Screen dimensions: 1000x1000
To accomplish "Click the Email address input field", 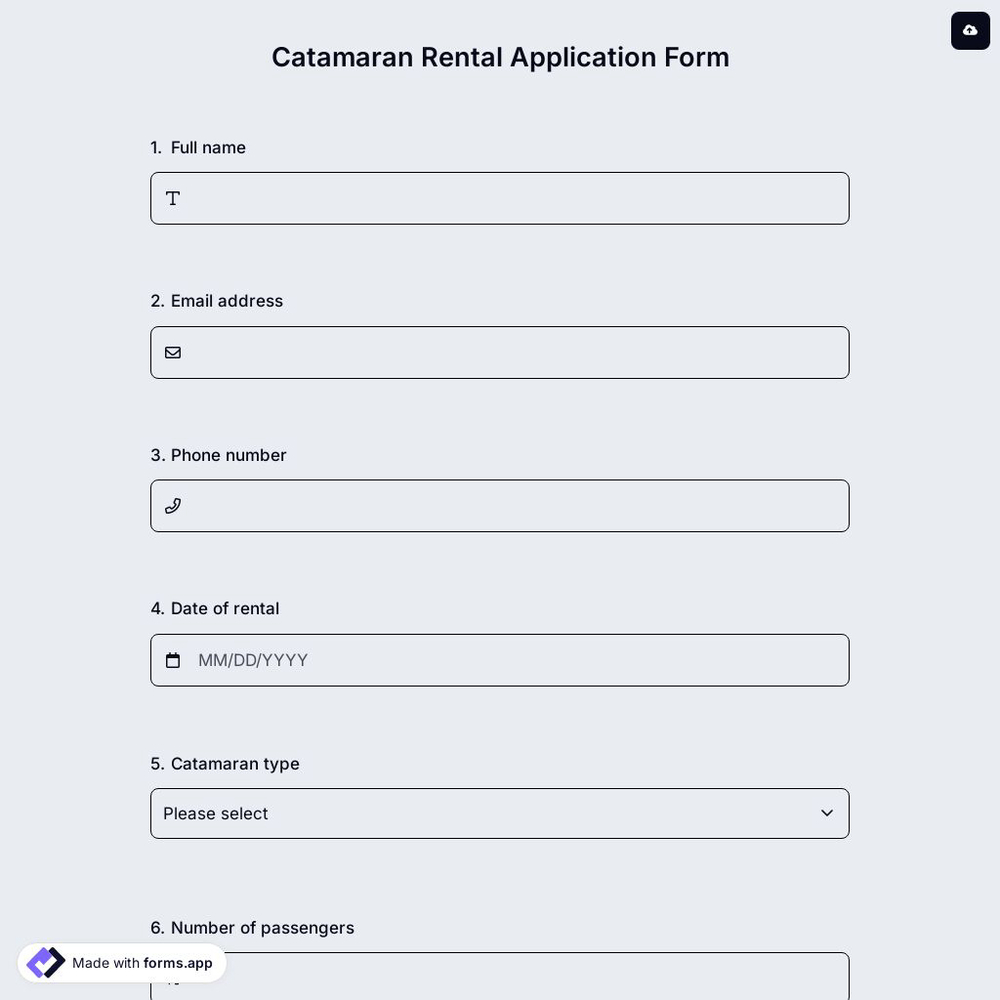I will coord(500,351).
